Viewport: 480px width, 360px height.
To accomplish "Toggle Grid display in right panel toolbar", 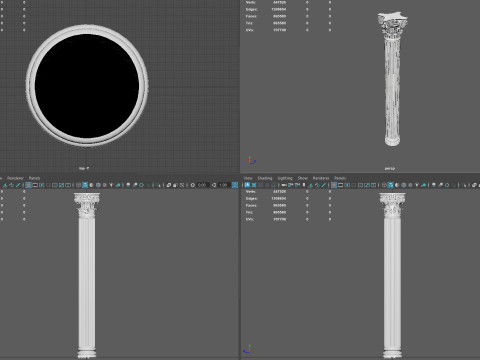I will [334, 185].
